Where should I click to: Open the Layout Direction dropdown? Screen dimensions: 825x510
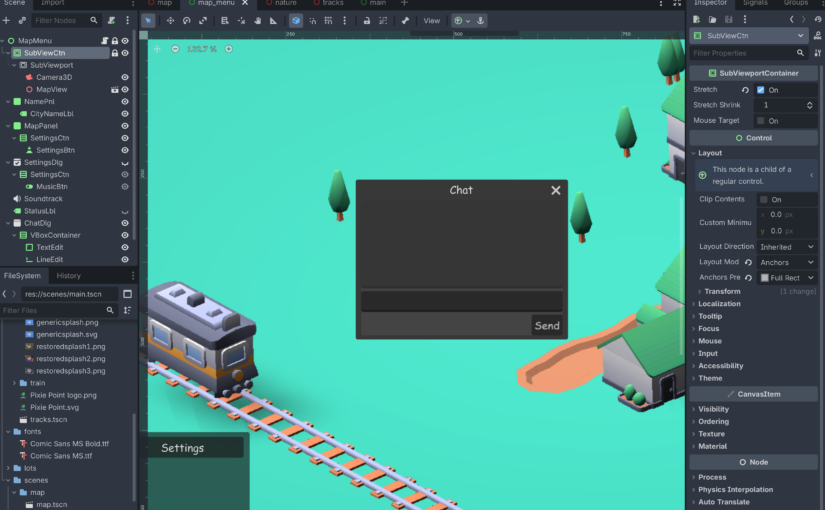coord(786,247)
